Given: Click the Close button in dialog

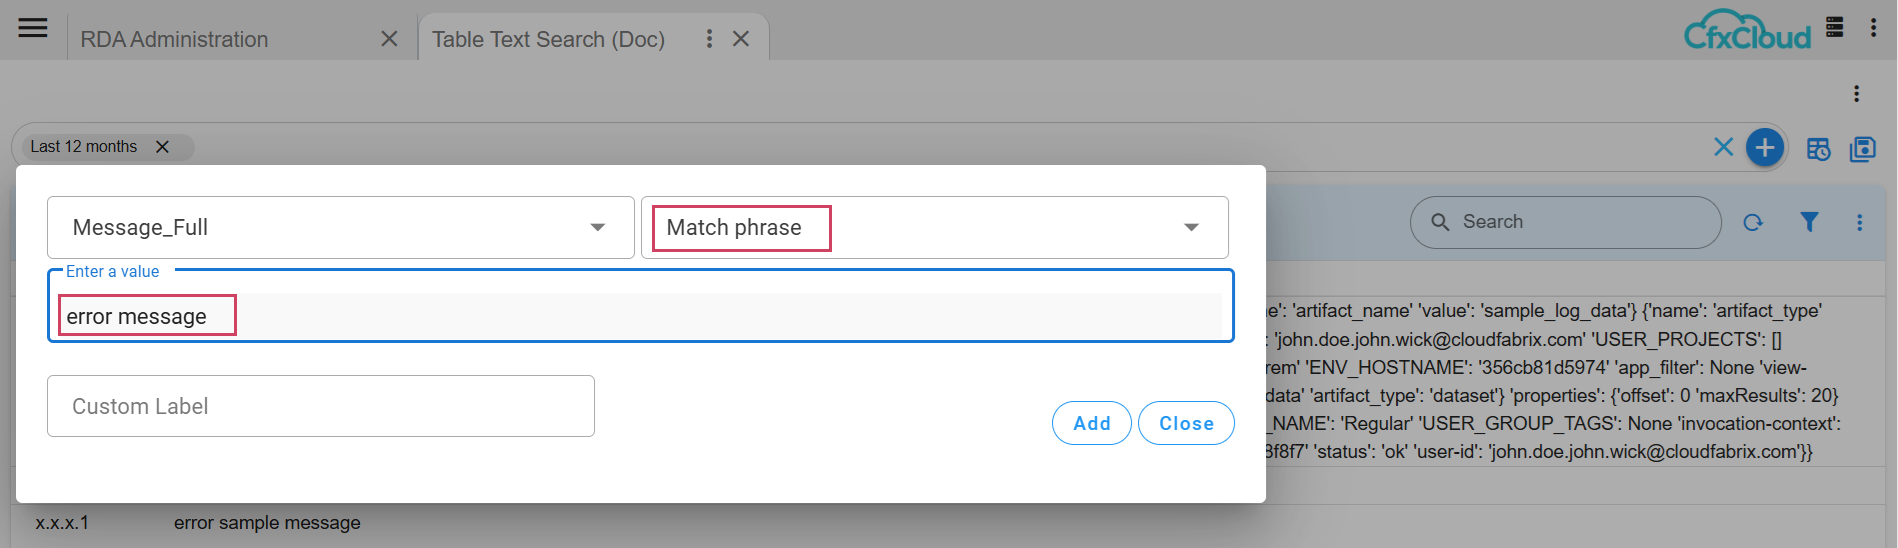Looking at the screenshot, I should [x=1186, y=423].
